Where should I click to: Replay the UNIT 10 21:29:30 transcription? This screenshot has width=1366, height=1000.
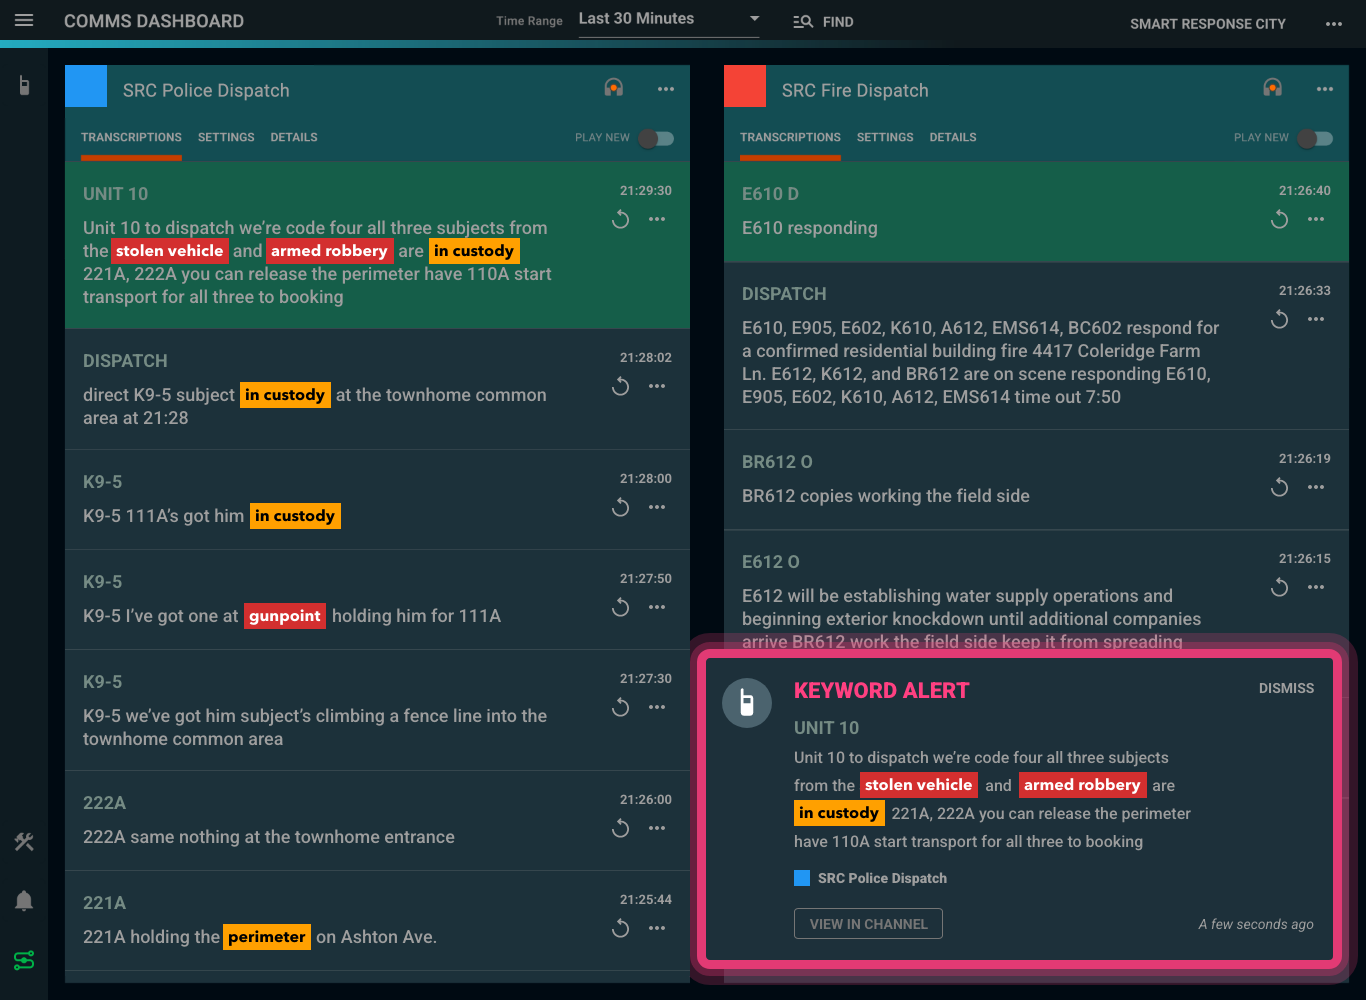[621, 219]
